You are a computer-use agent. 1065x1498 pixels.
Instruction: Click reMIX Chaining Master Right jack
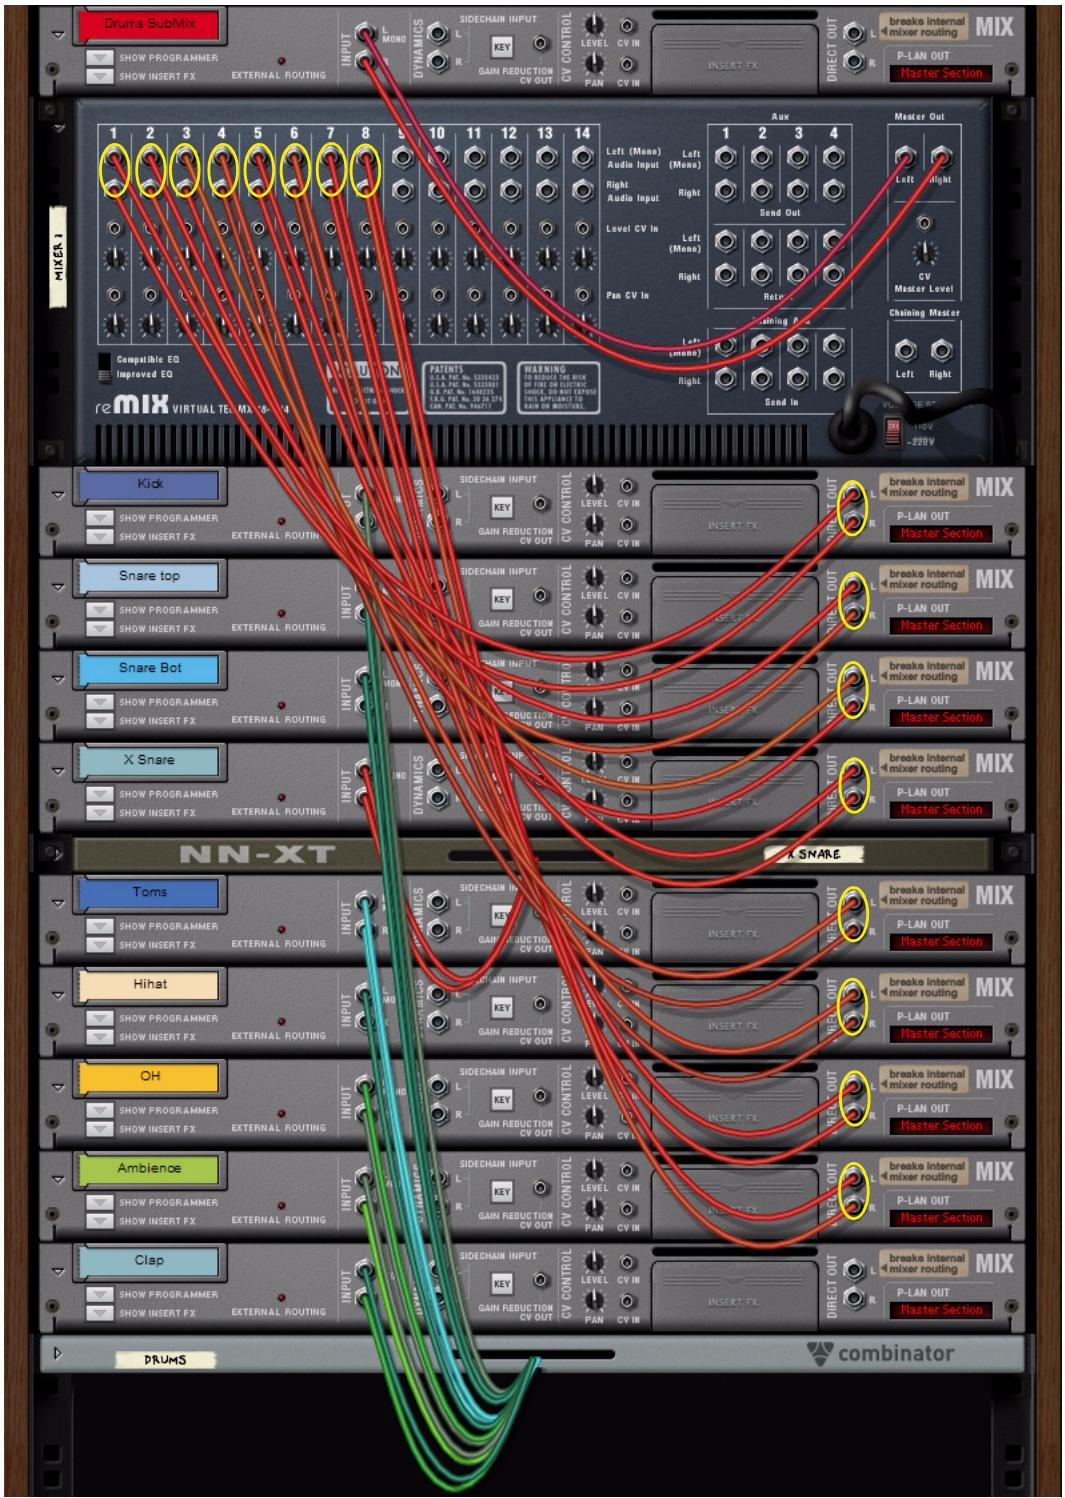(x=941, y=350)
